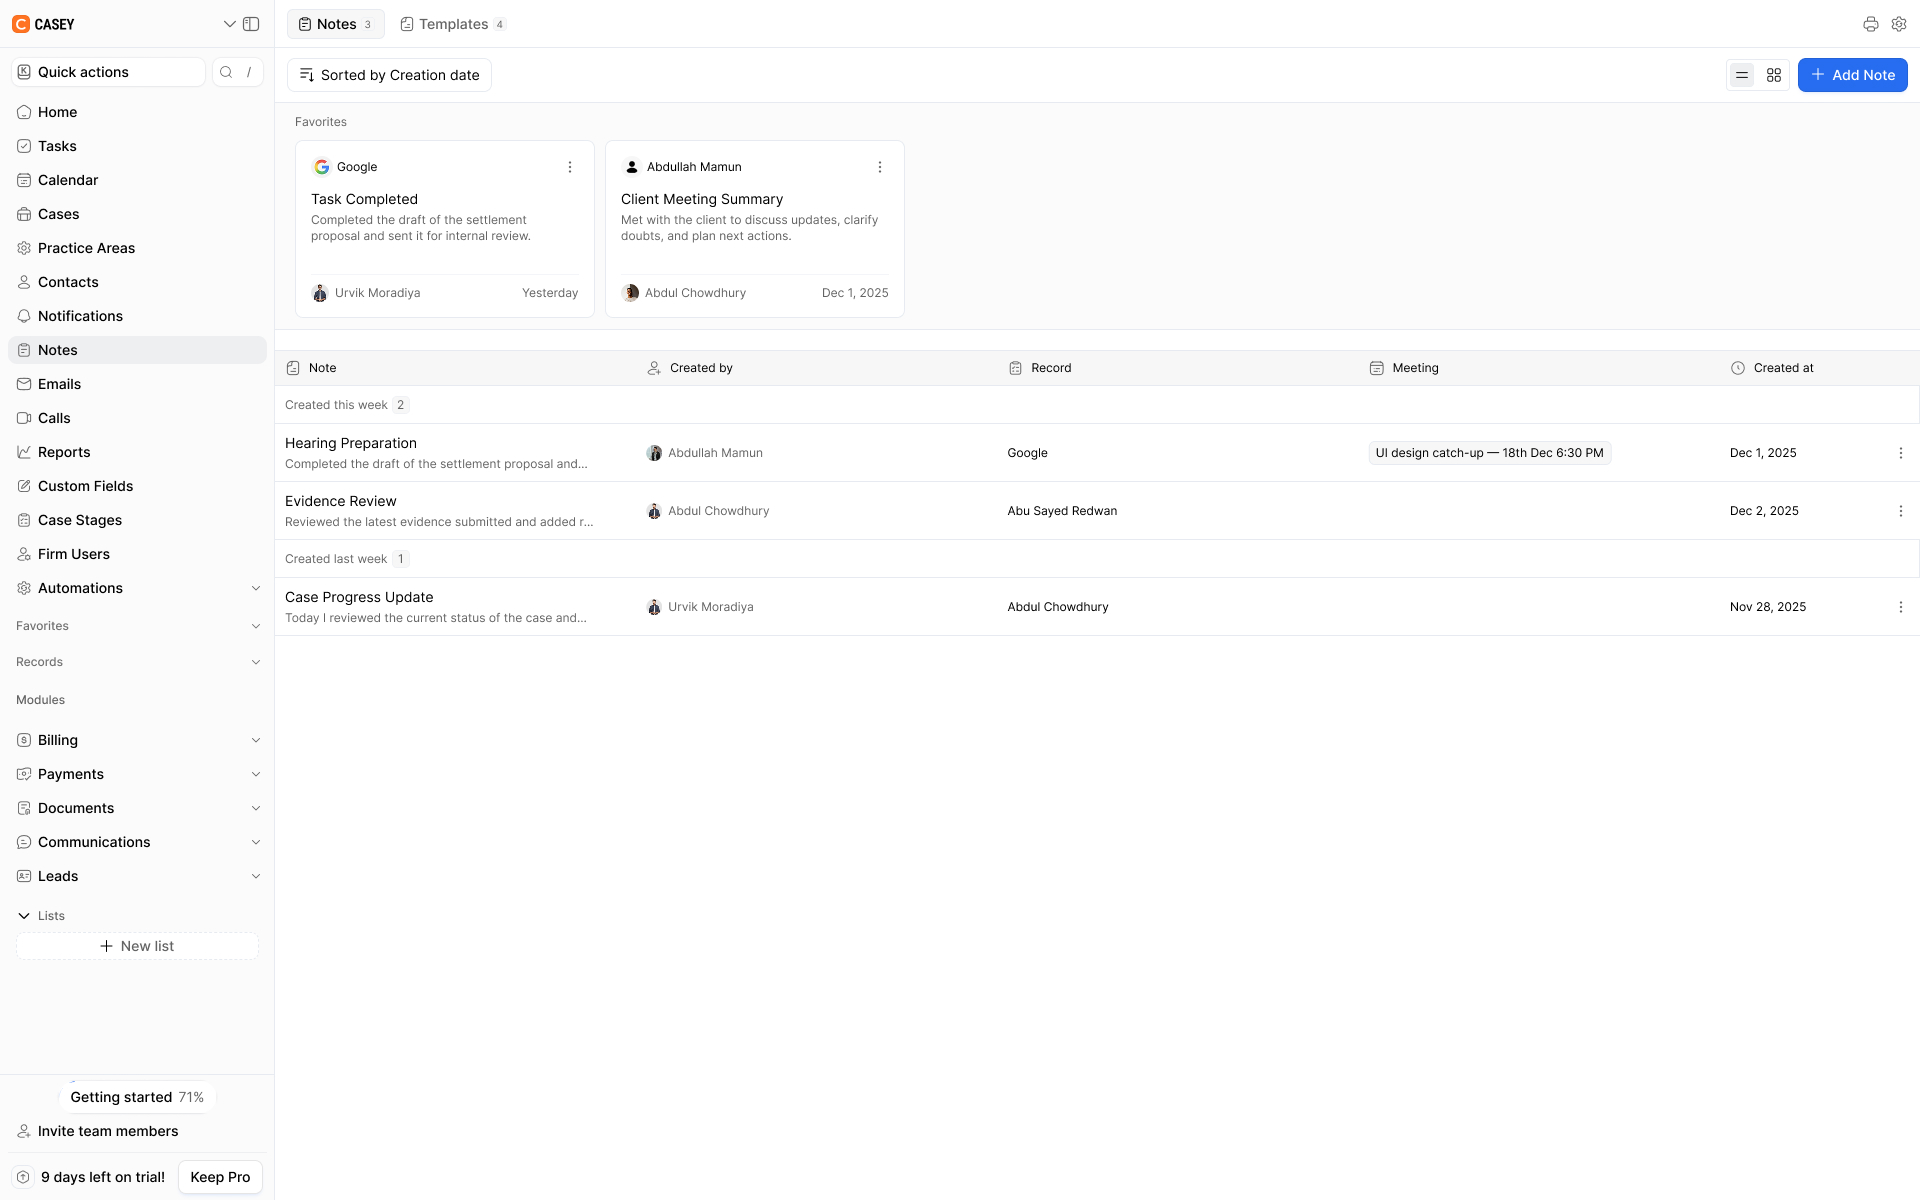1920x1200 pixels.
Task: Switch to list view layout
Action: [1741, 75]
